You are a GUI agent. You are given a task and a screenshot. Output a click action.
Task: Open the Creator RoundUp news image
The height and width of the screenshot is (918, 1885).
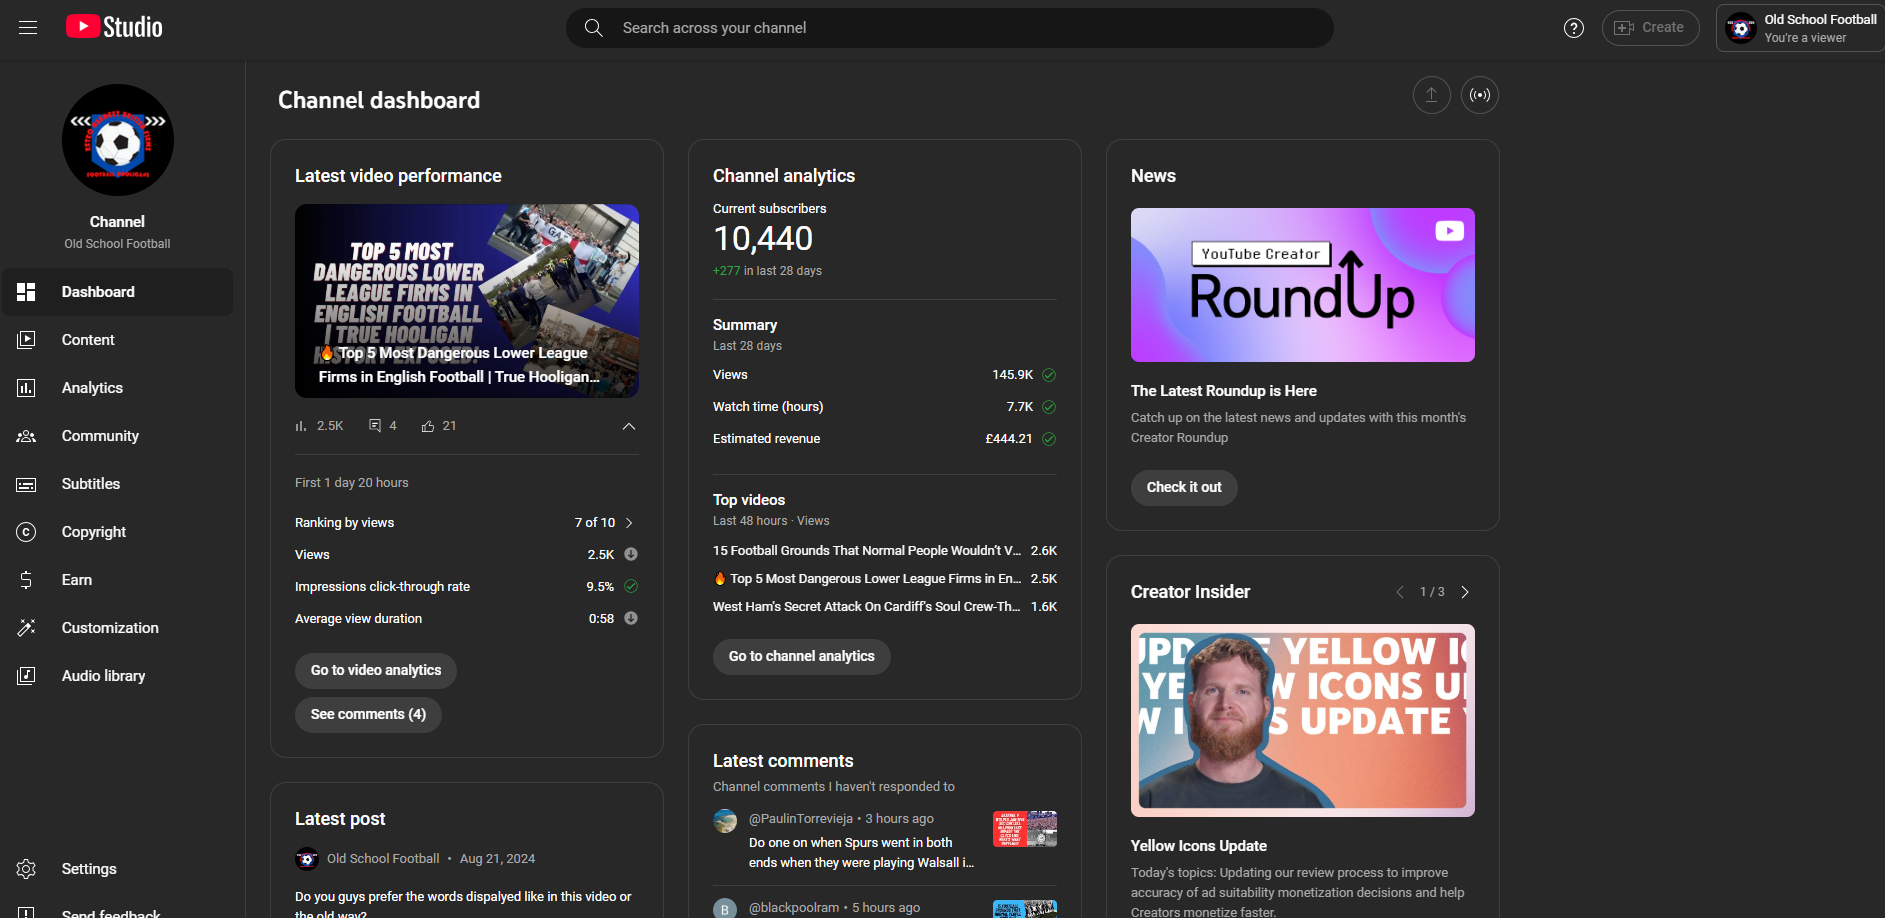1303,285
